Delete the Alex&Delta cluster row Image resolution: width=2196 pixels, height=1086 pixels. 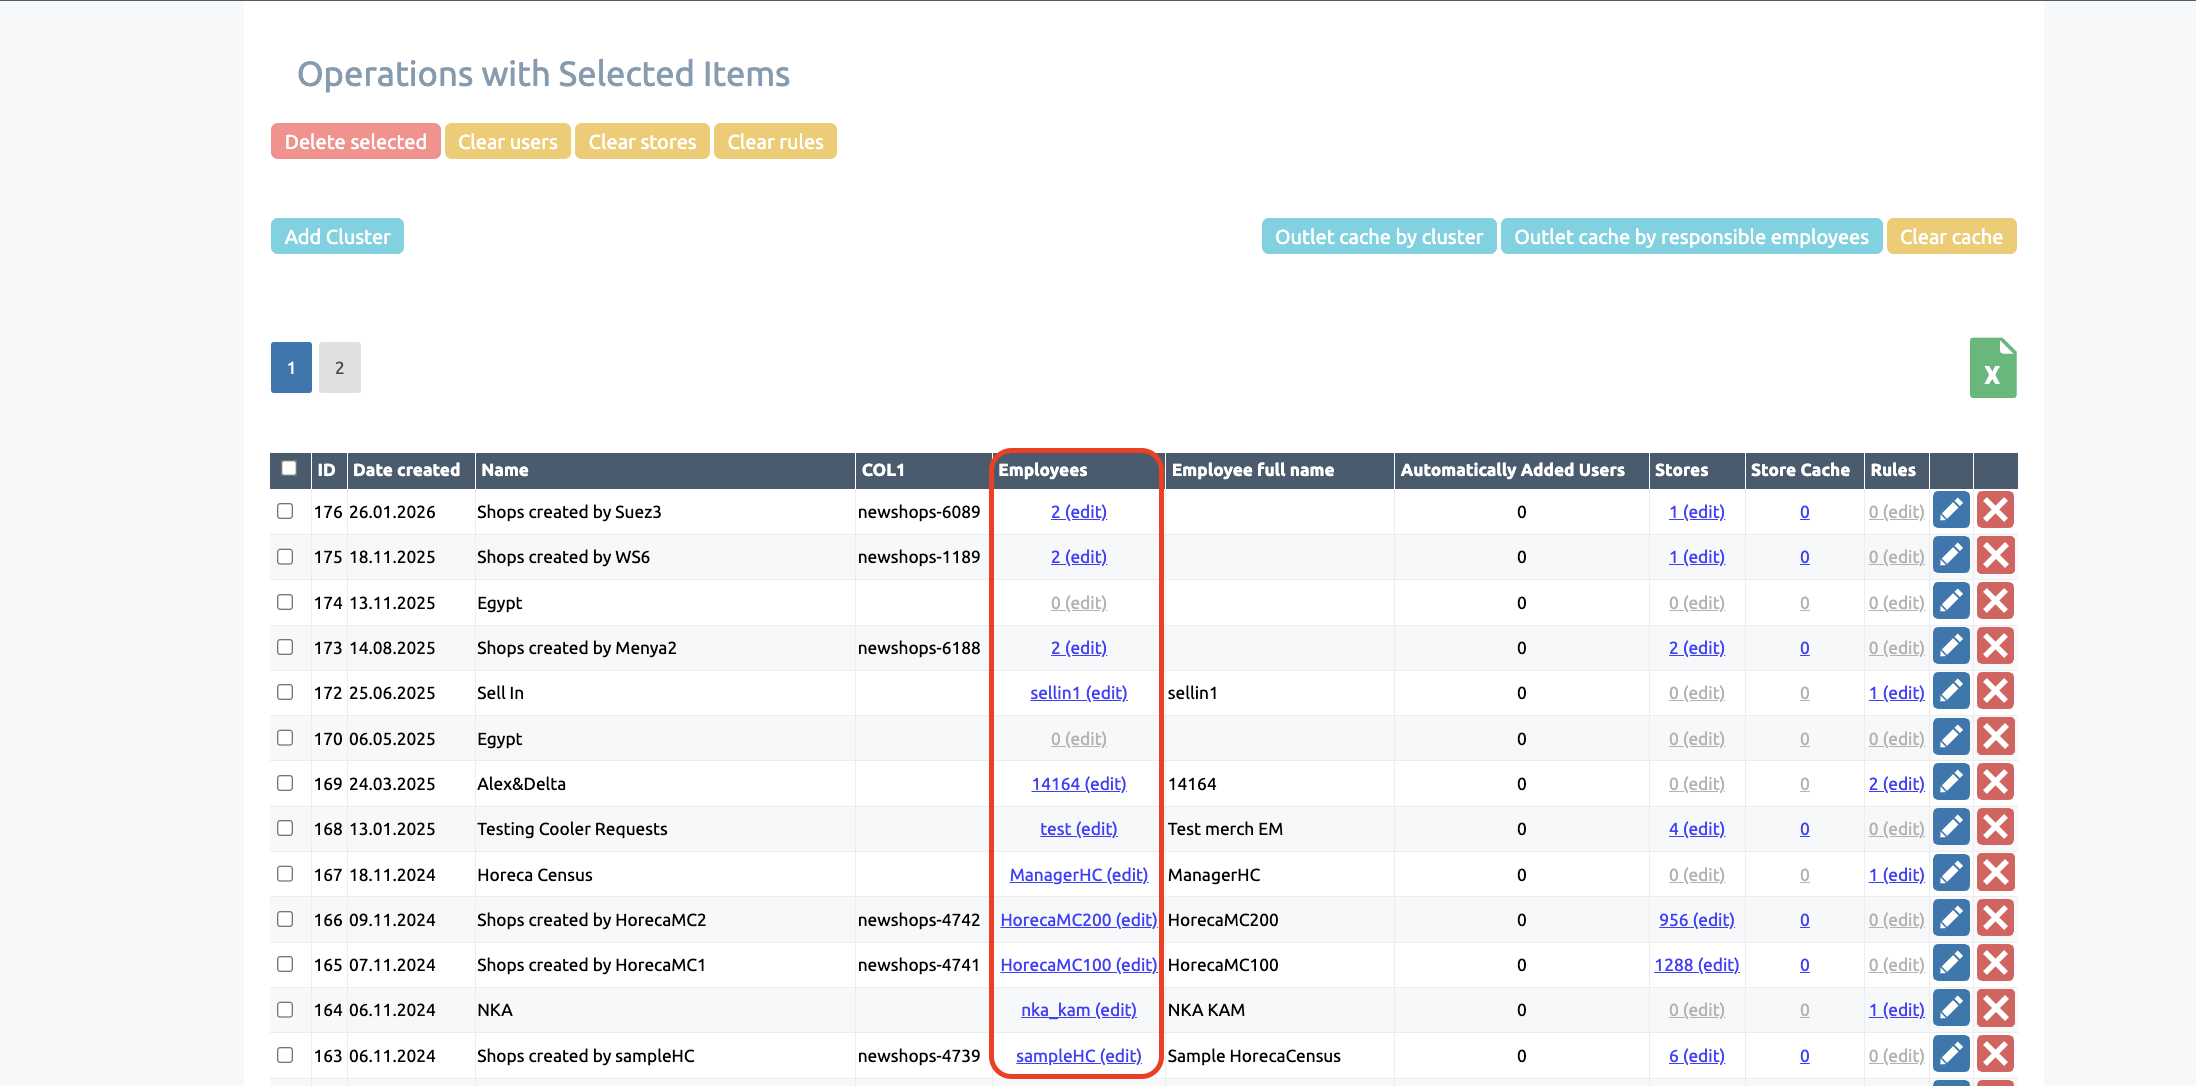1995,783
